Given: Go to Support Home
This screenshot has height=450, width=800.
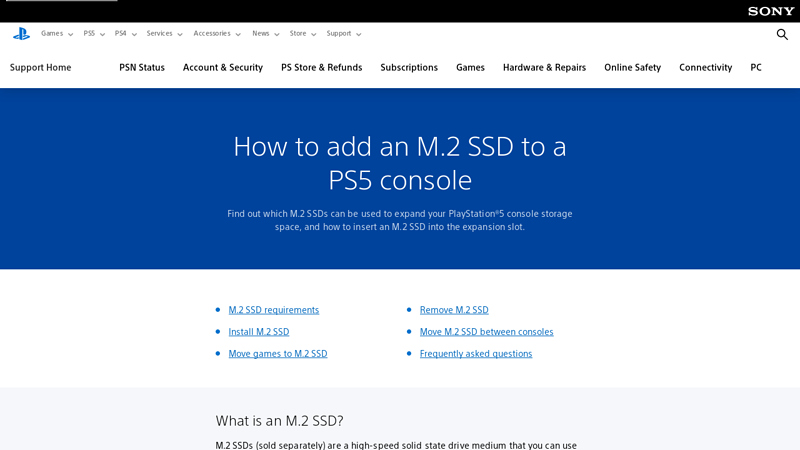Looking at the screenshot, I should 40,67.
